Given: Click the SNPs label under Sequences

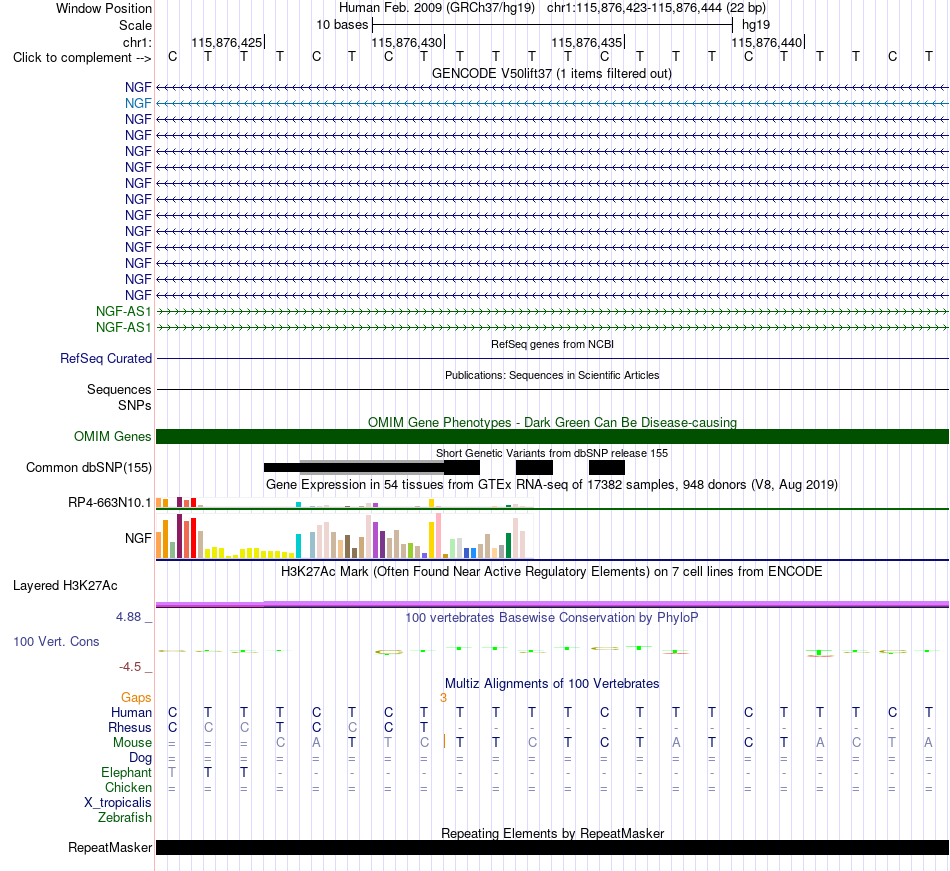Looking at the screenshot, I should [x=135, y=405].
